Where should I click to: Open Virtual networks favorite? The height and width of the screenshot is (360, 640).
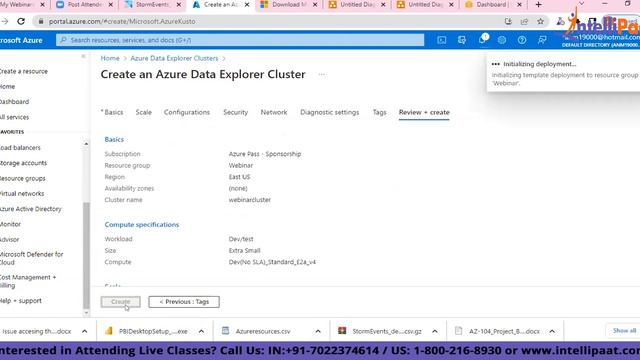coord(22,193)
